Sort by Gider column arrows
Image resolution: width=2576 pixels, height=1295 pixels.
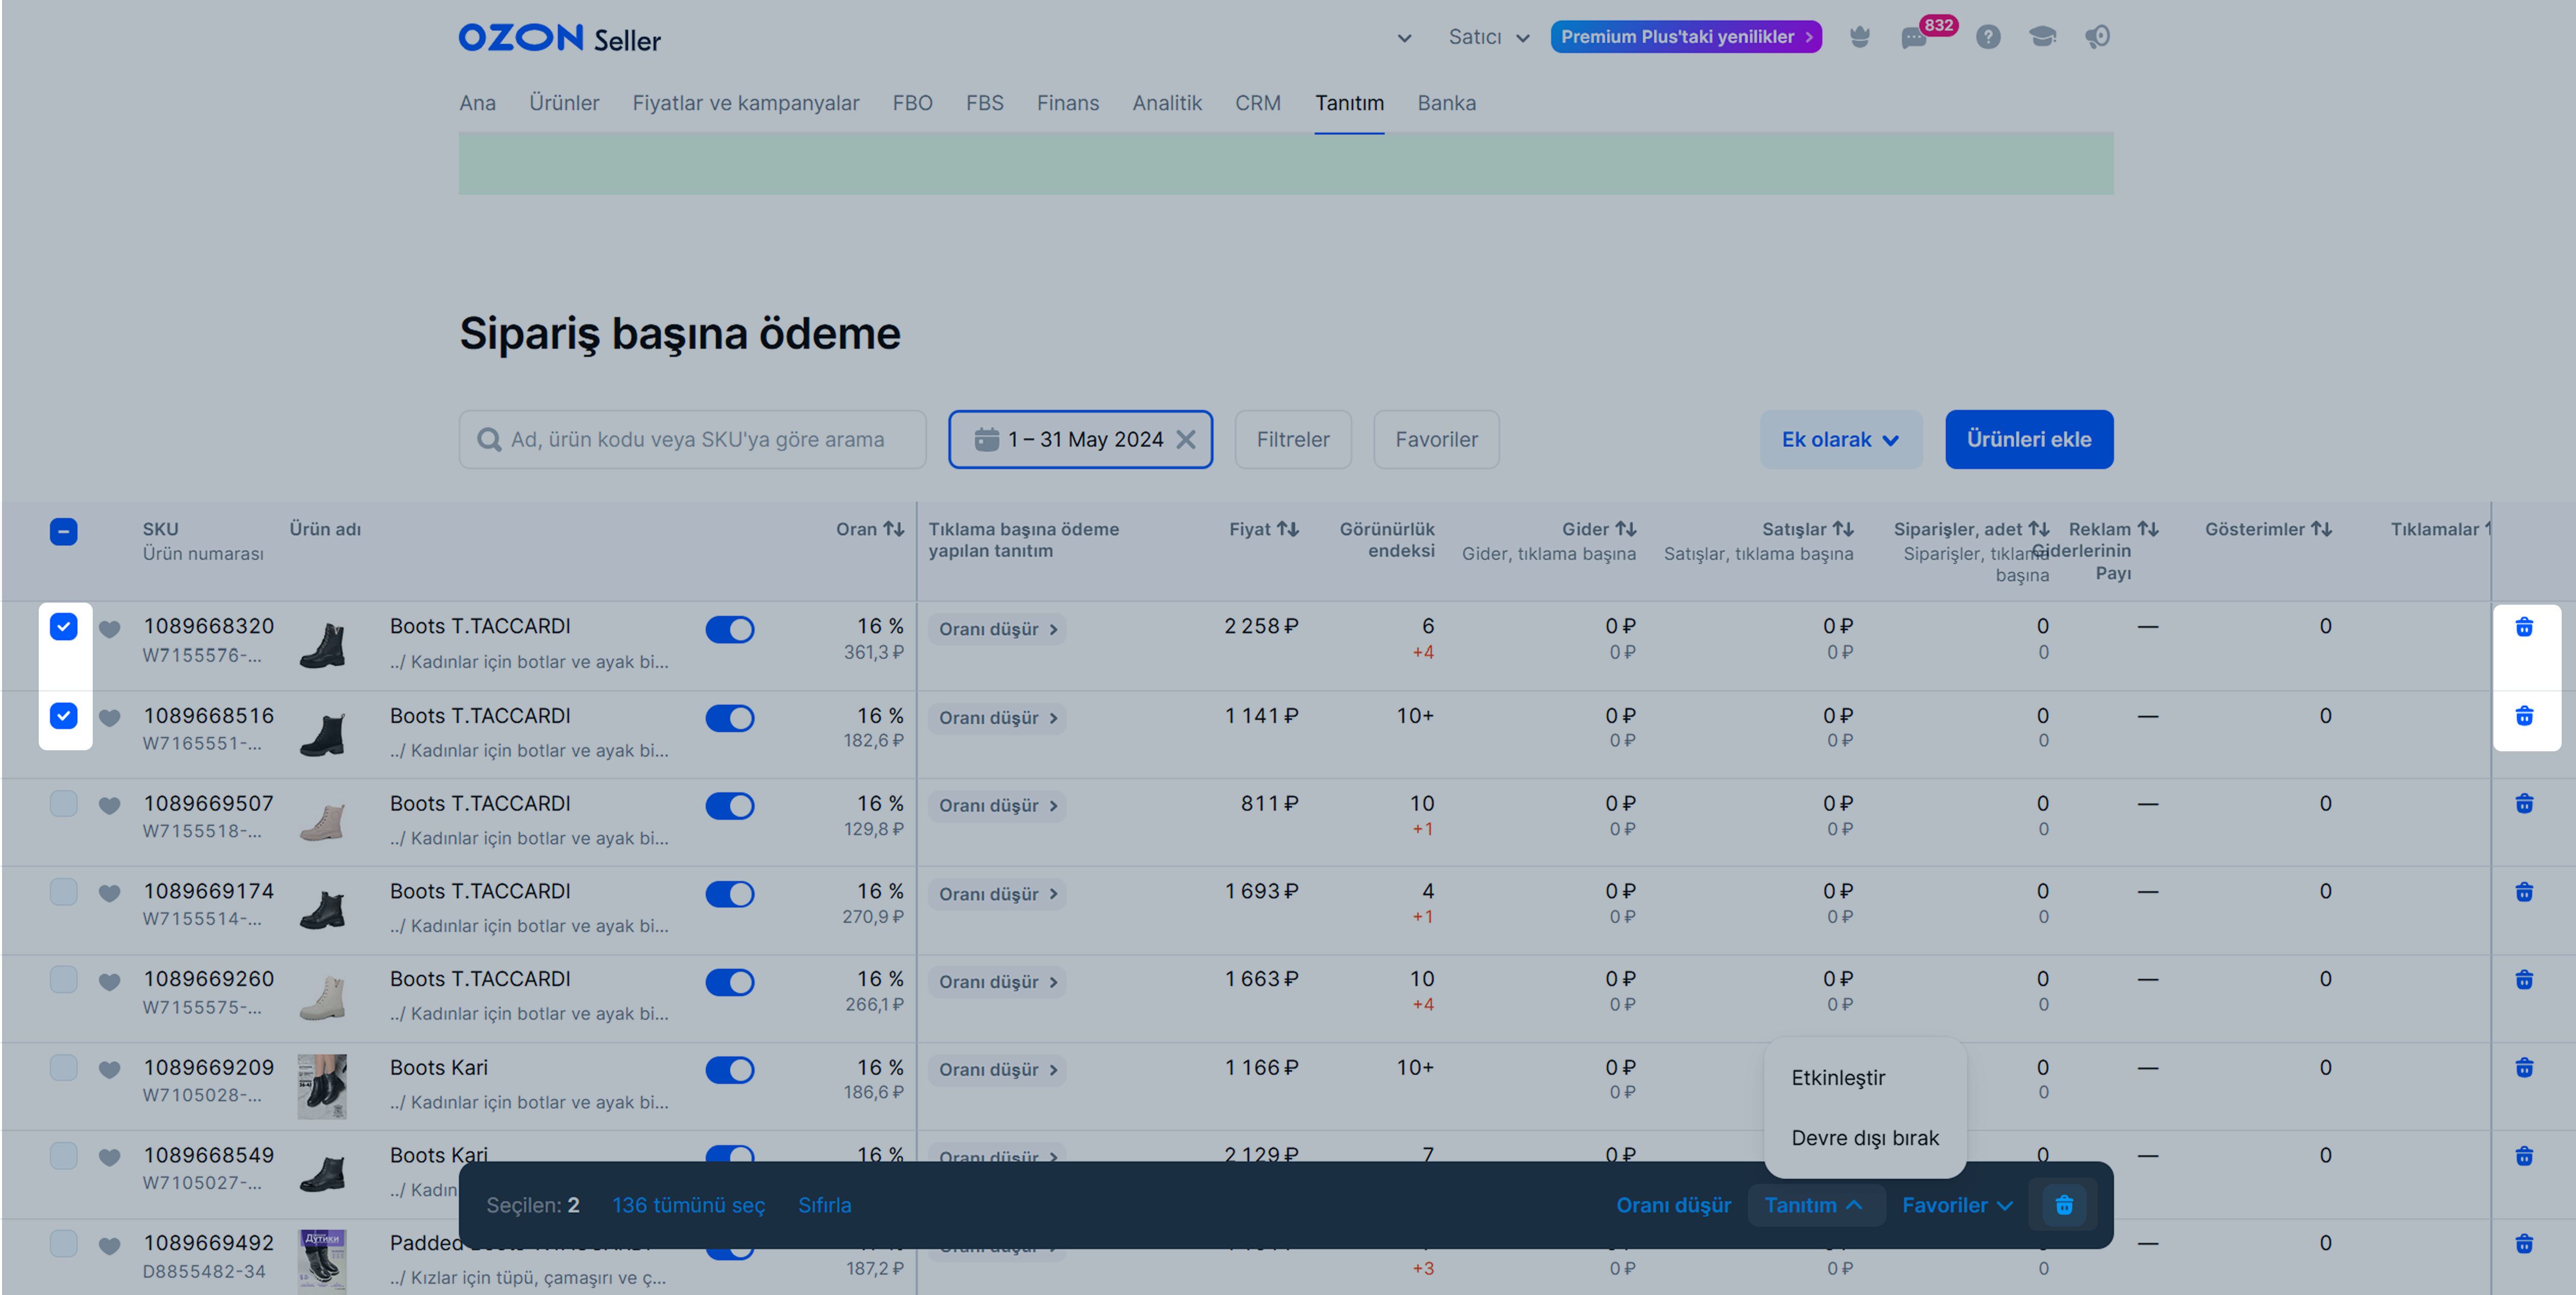coord(1626,529)
